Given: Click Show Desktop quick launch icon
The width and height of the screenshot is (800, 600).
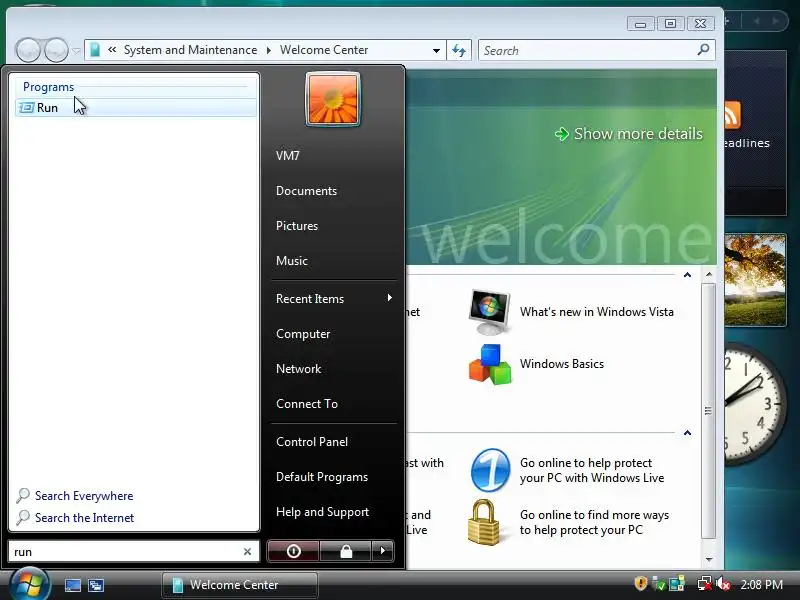Looking at the screenshot, I should [x=72, y=585].
